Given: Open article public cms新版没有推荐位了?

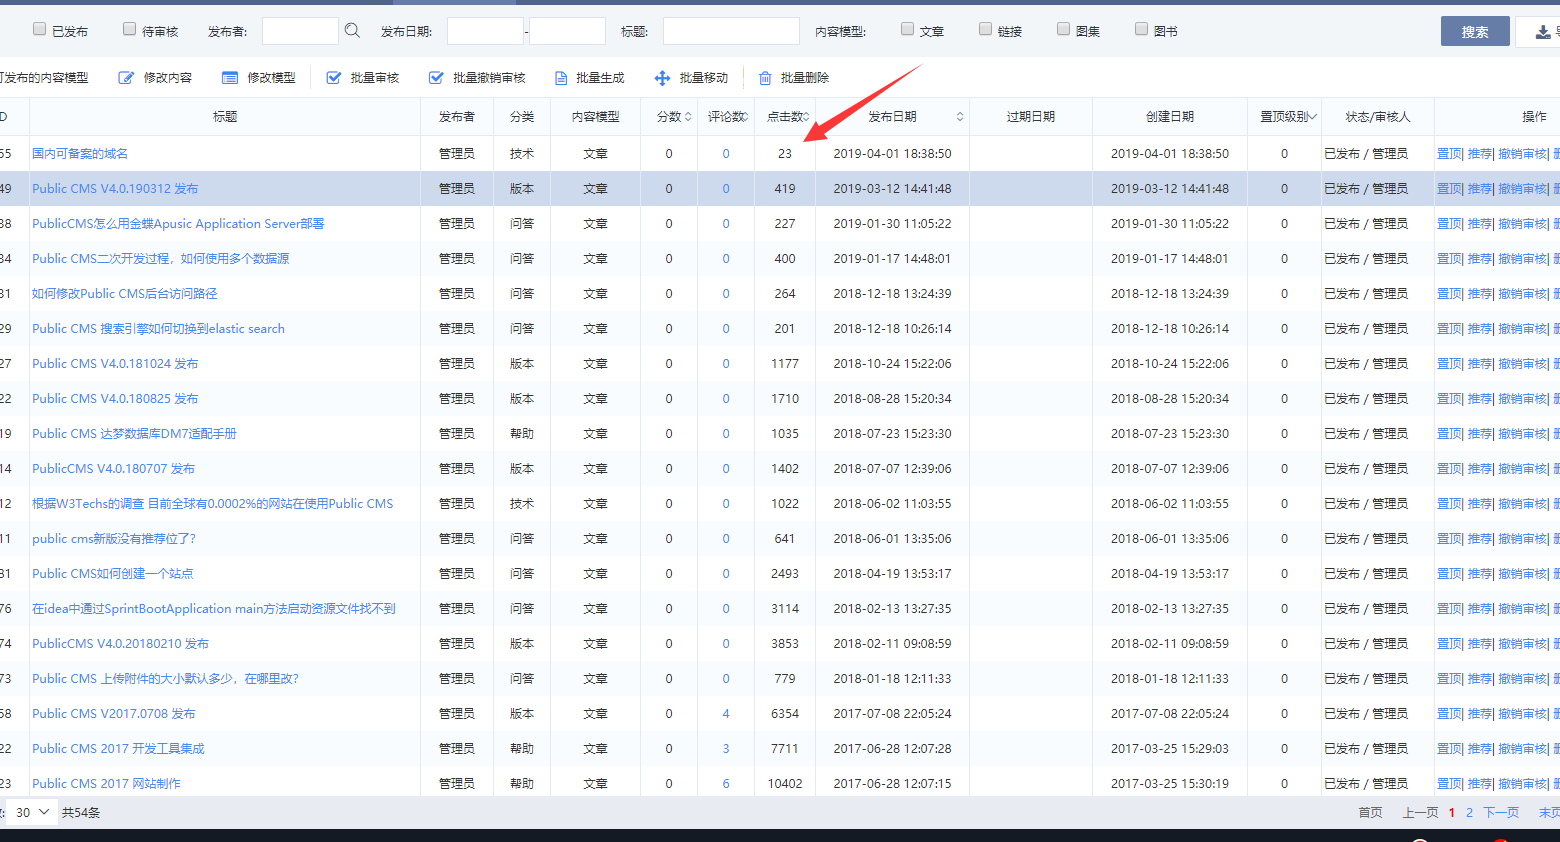Looking at the screenshot, I should pyautogui.click(x=114, y=539).
